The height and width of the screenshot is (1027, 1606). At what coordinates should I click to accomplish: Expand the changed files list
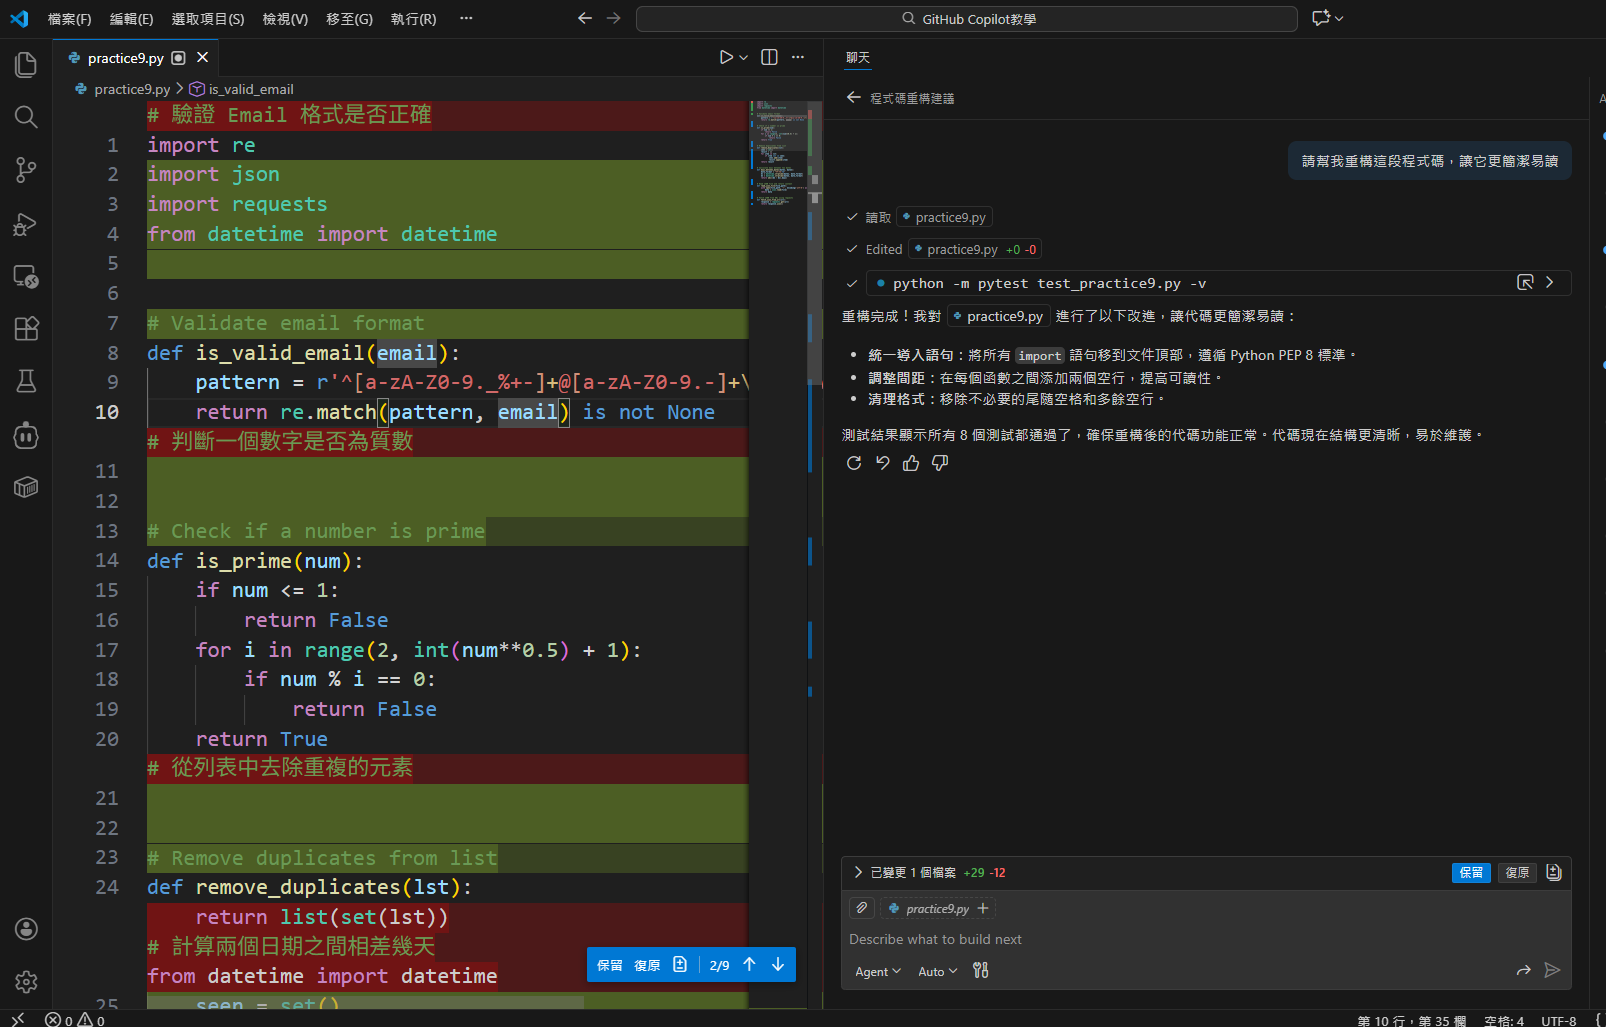(858, 872)
